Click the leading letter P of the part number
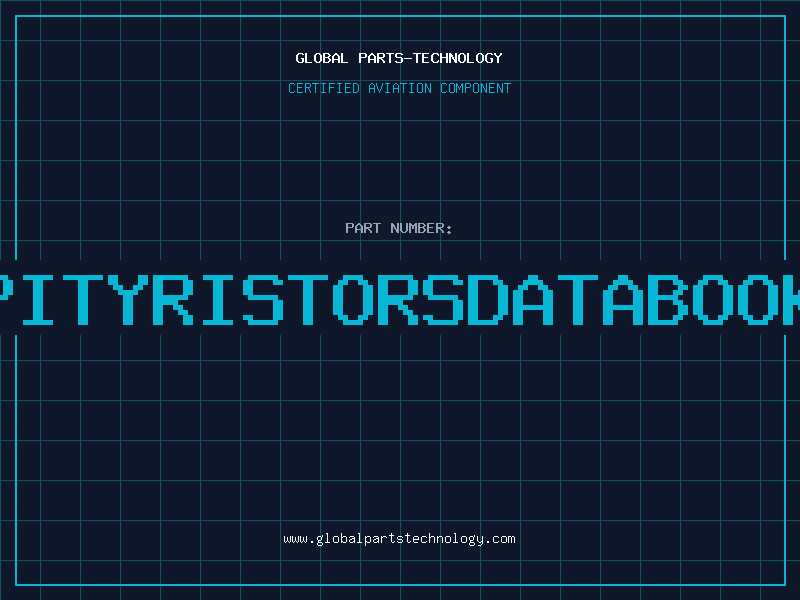 point(8,299)
